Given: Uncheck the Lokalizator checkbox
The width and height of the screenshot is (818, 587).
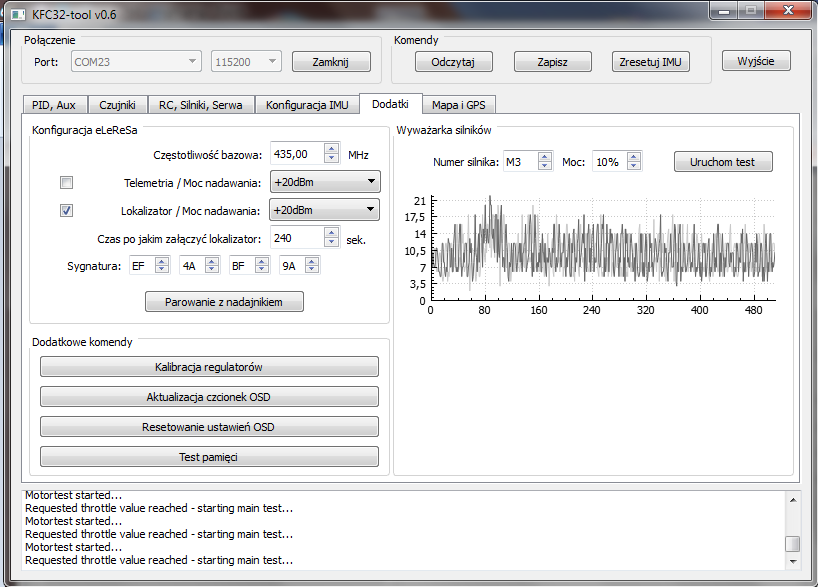Looking at the screenshot, I should coord(67,211).
